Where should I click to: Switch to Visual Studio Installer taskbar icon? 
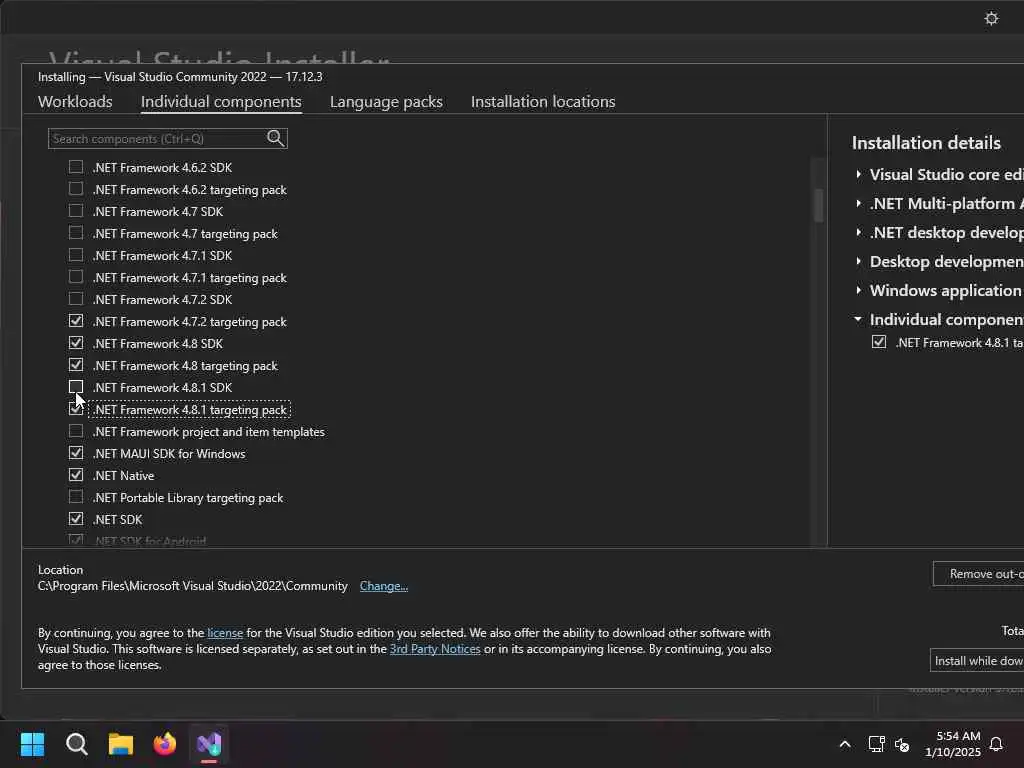click(209, 744)
